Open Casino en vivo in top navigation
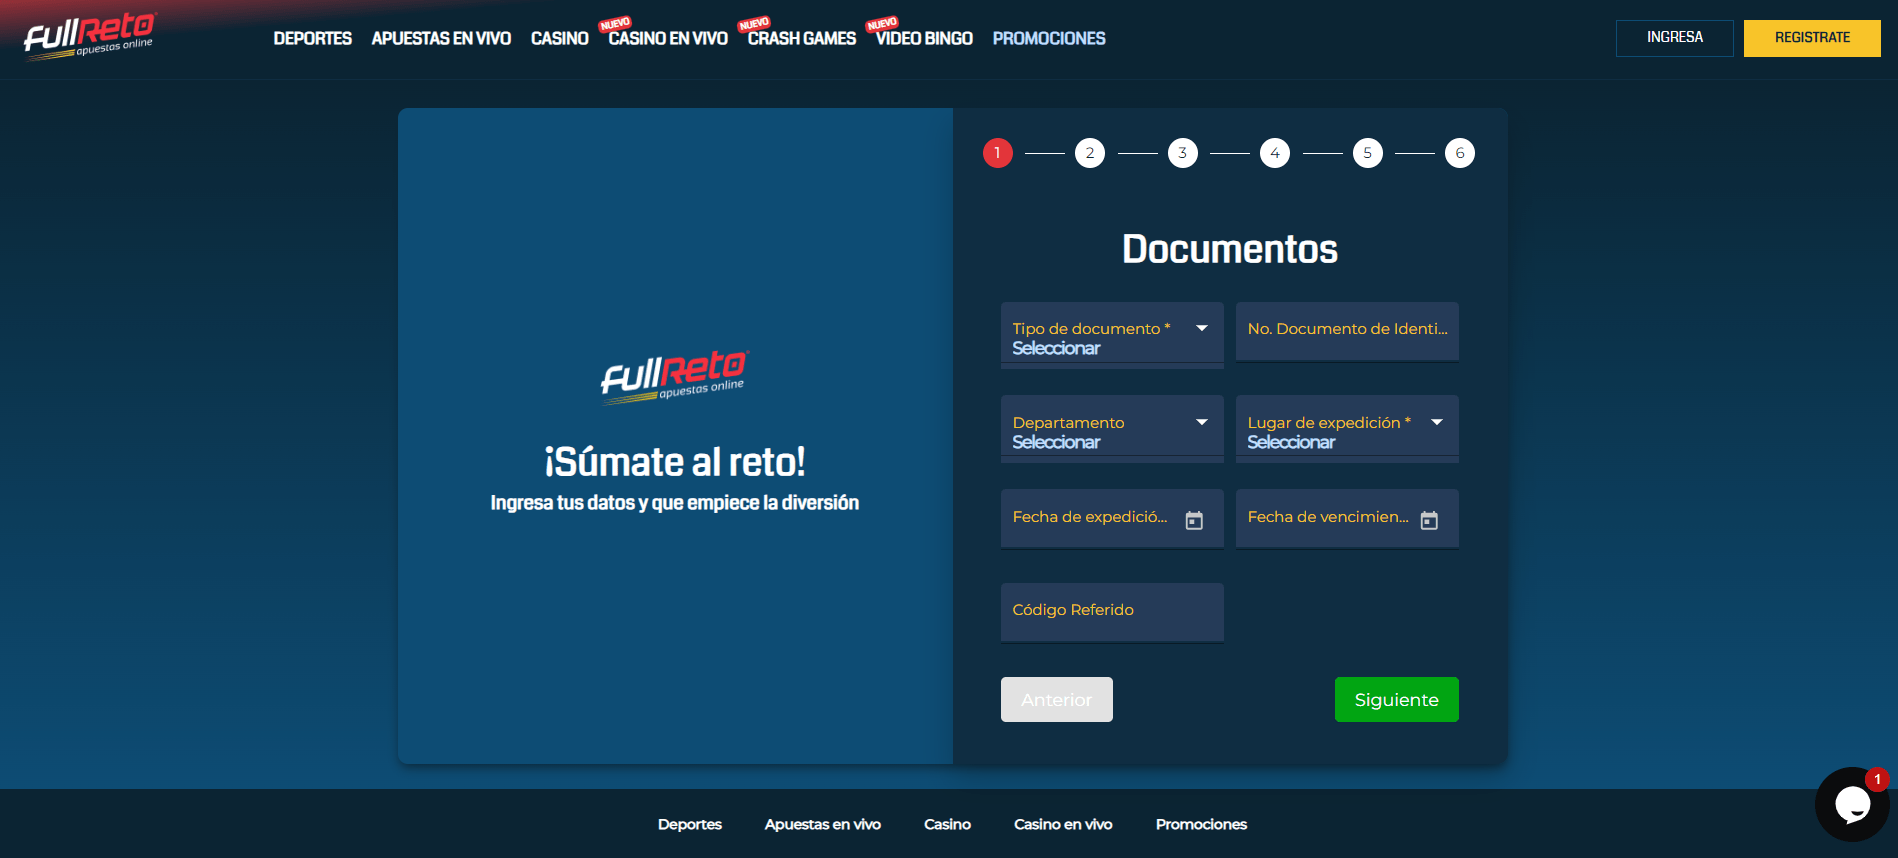This screenshot has width=1898, height=858. click(668, 38)
